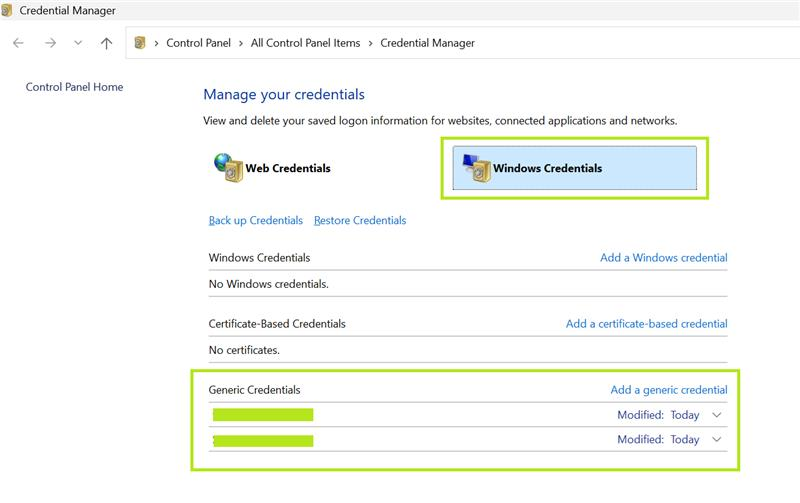Expand the chevron after Control Panel breadcrumb
This screenshot has width=800, height=503.
pos(241,43)
